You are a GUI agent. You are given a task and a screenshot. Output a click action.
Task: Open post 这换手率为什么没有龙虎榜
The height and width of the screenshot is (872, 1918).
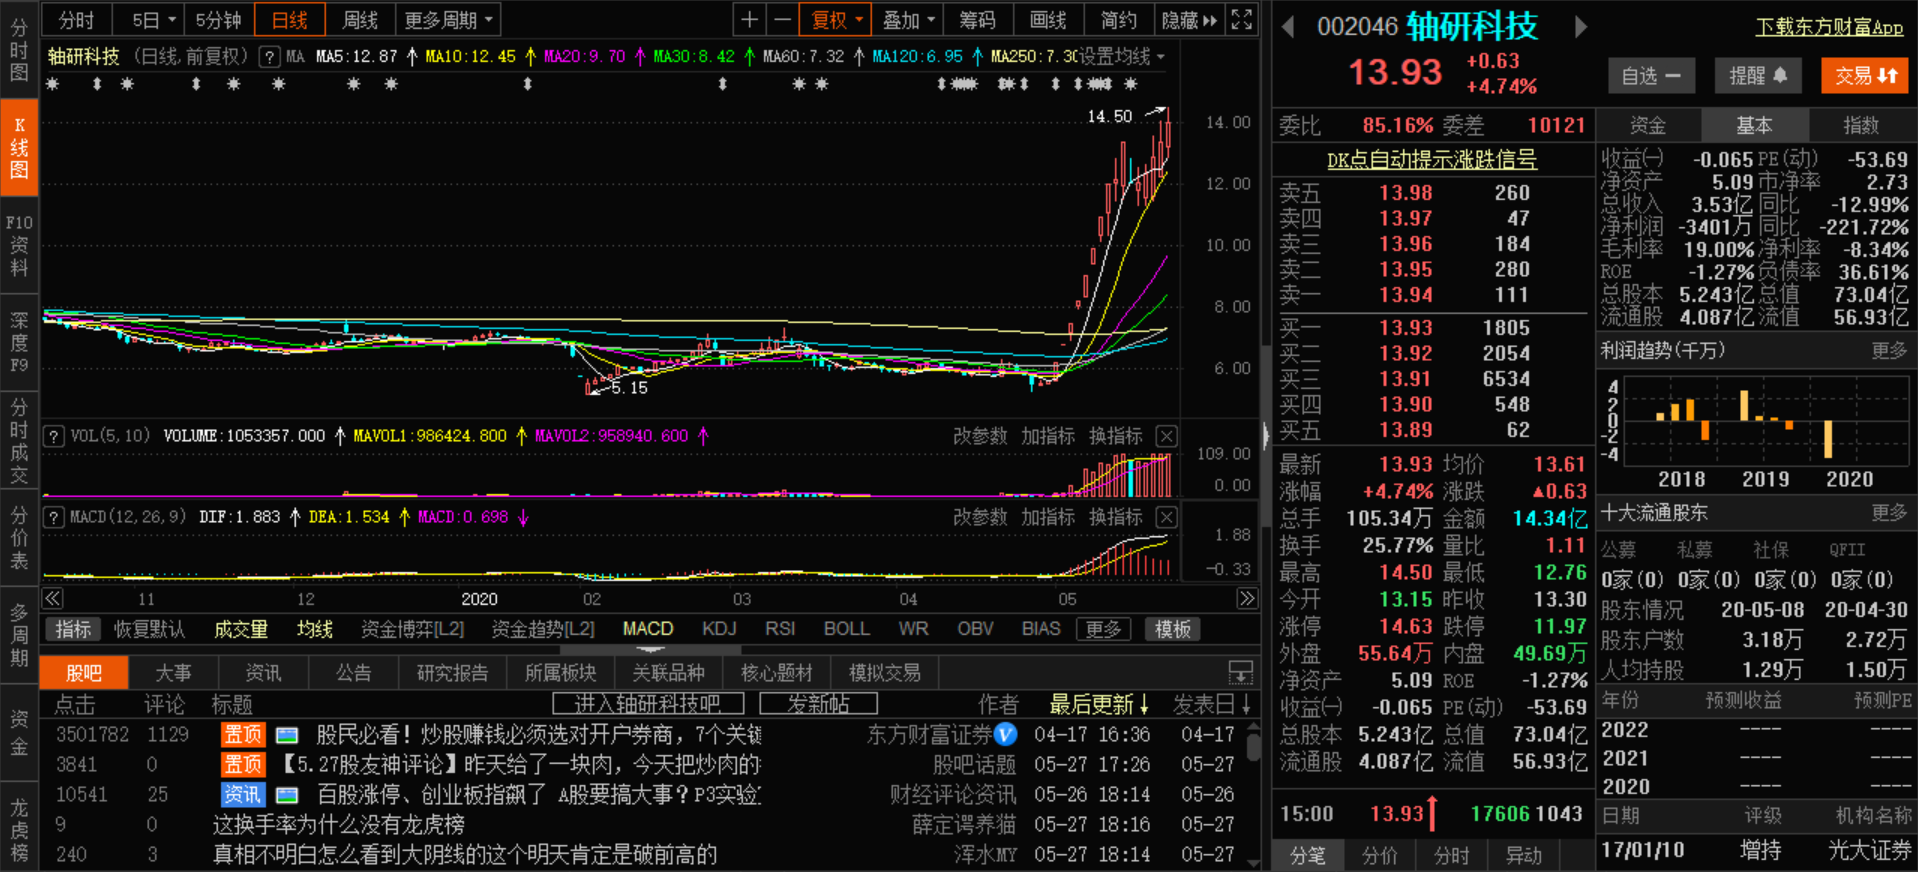click(339, 824)
